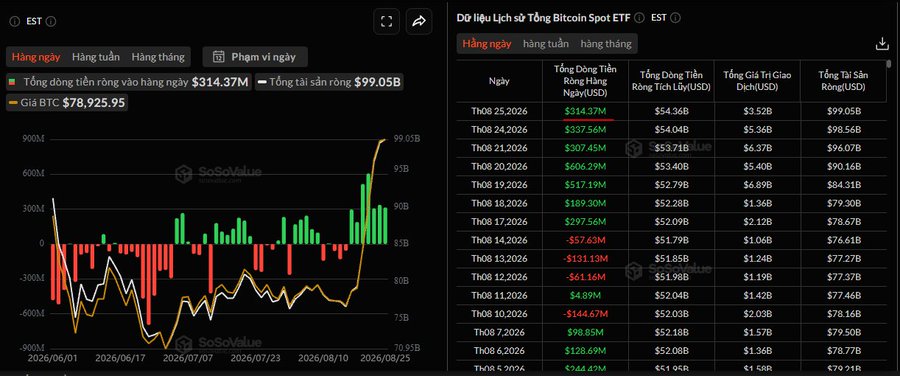Click the orange line swatch of BTC price legend
Image resolution: width=900 pixels, height=376 pixels.
click(14, 103)
